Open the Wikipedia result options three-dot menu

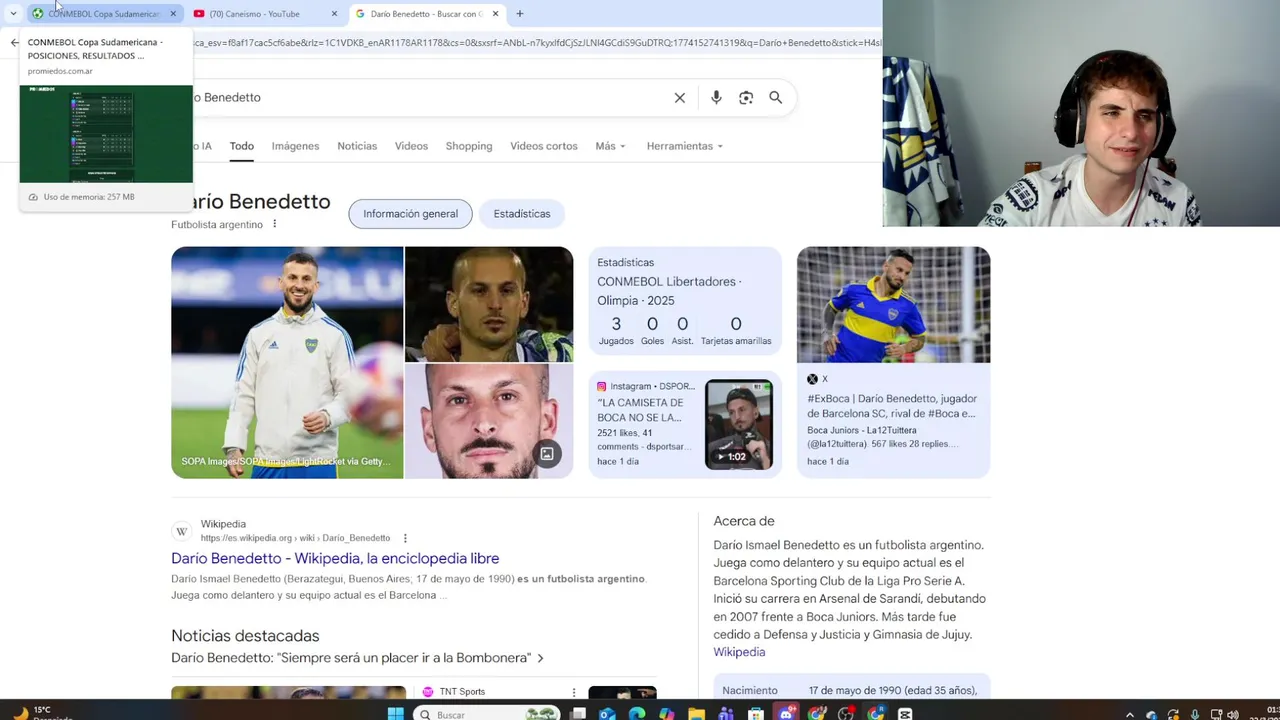[x=405, y=538]
